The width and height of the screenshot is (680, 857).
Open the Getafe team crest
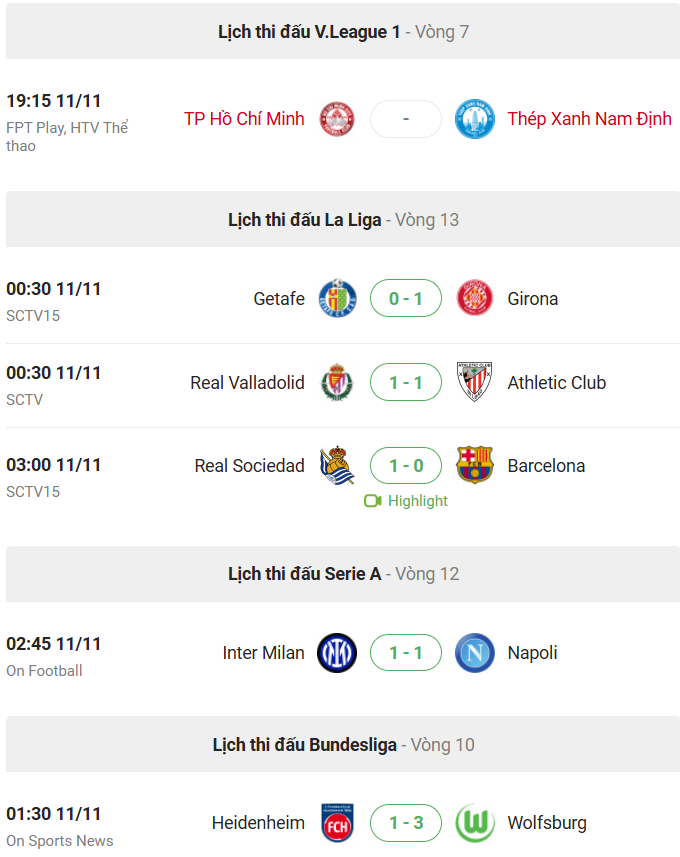[337, 298]
